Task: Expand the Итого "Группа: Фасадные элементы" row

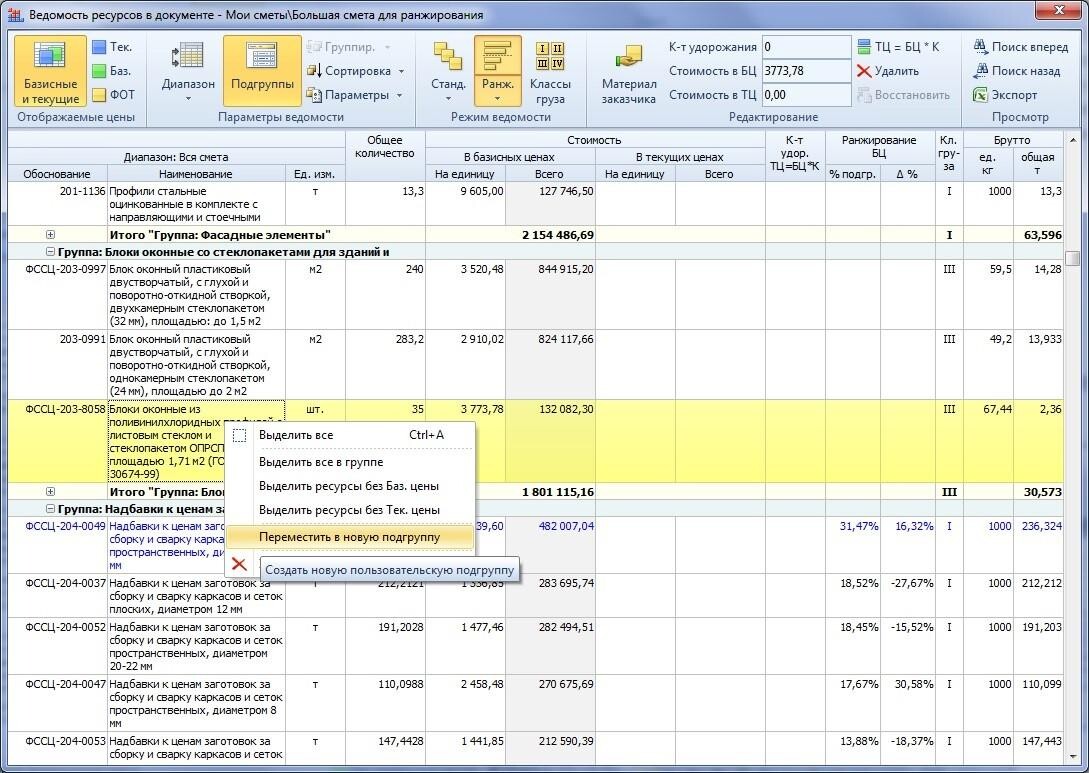Action: point(50,235)
